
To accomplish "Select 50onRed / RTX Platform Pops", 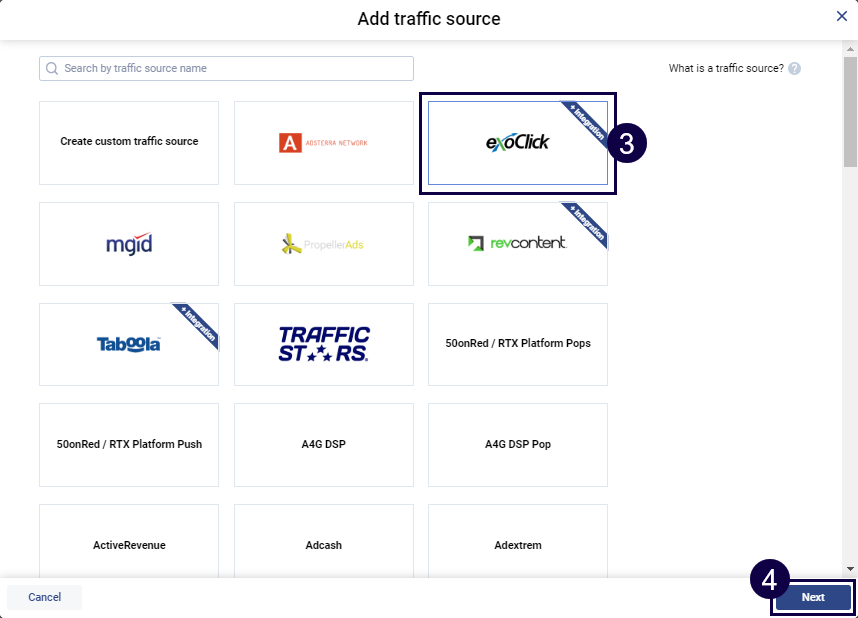I will (517, 344).
